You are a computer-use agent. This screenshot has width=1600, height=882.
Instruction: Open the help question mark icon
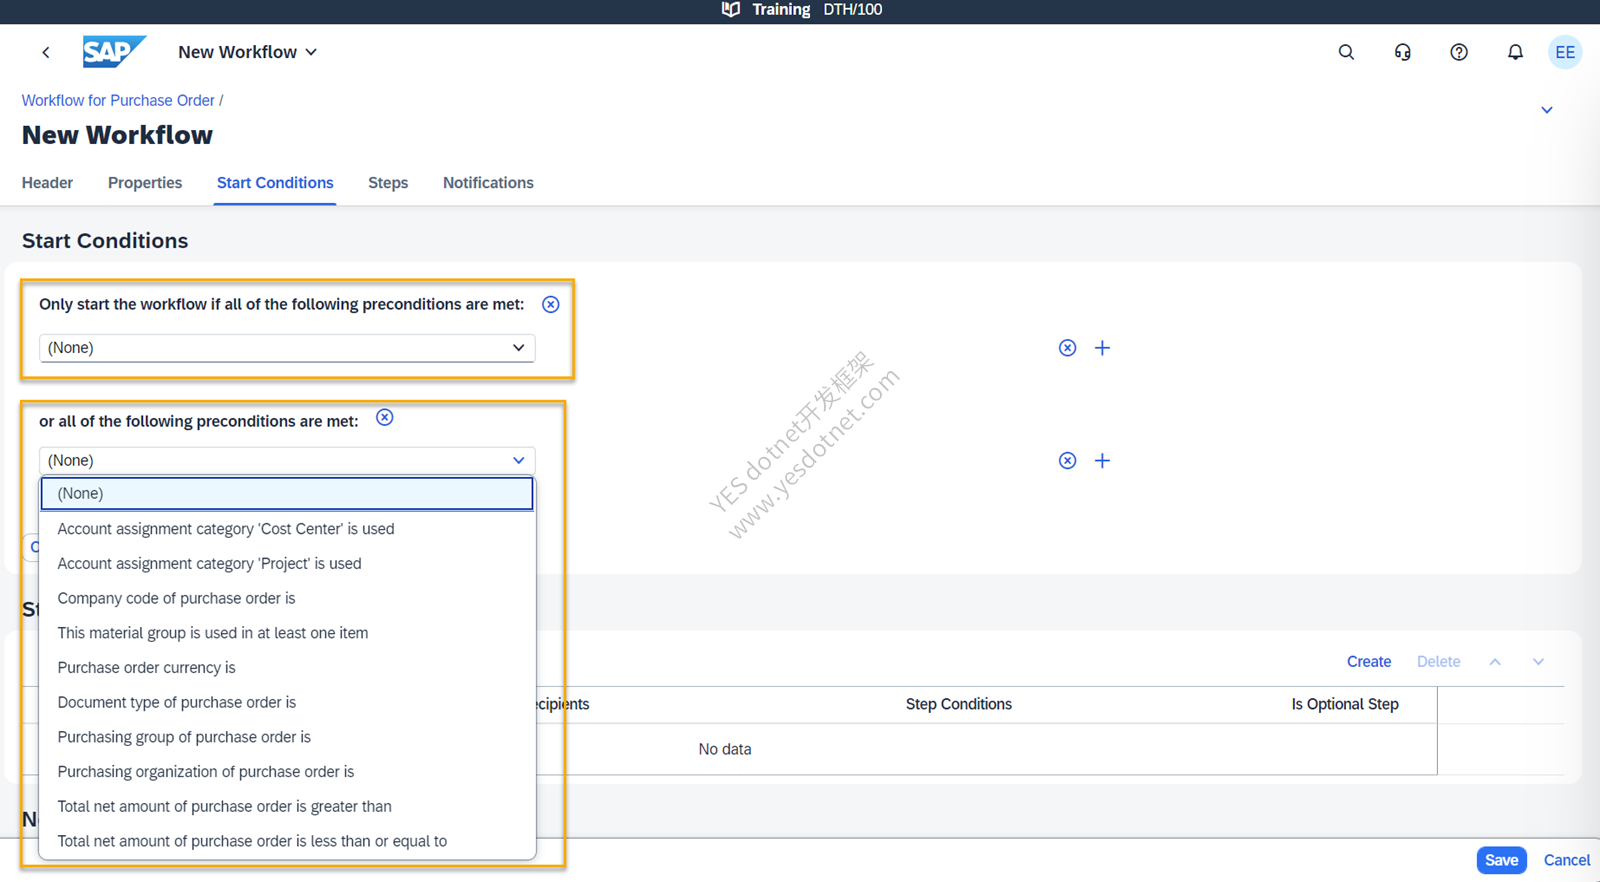tap(1459, 52)
